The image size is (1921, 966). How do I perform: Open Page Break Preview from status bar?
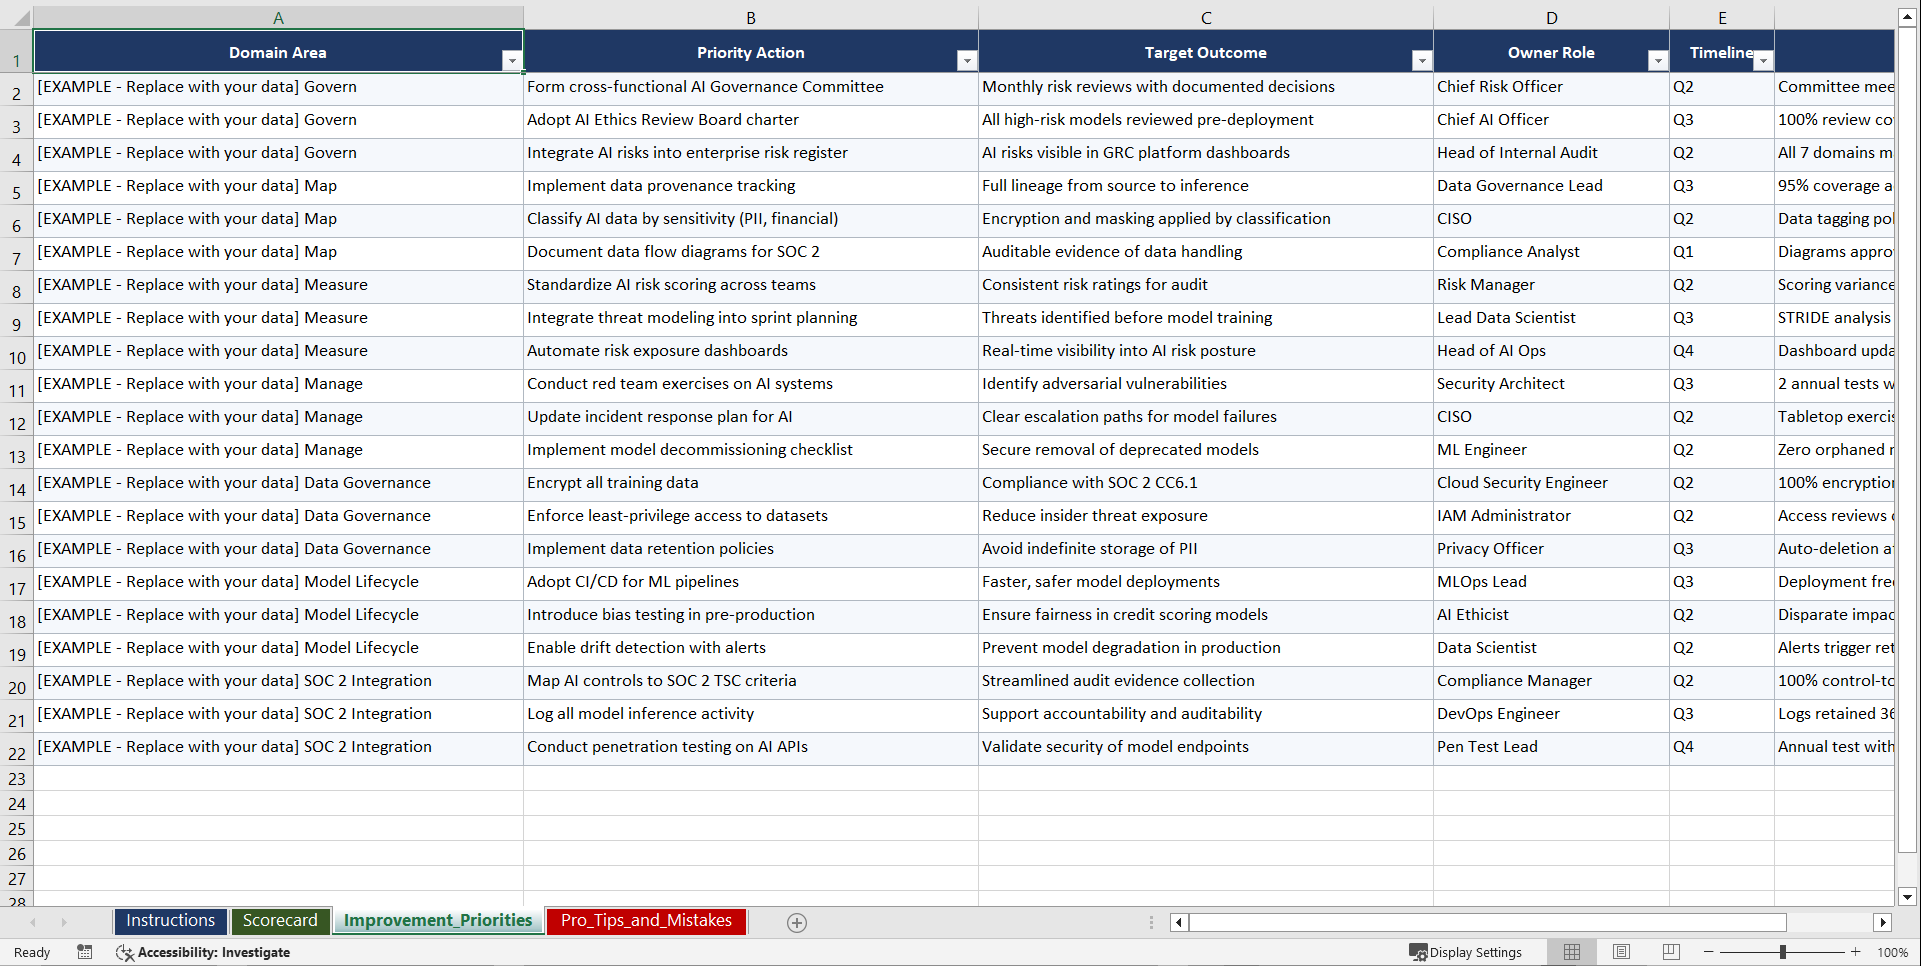1671,952
